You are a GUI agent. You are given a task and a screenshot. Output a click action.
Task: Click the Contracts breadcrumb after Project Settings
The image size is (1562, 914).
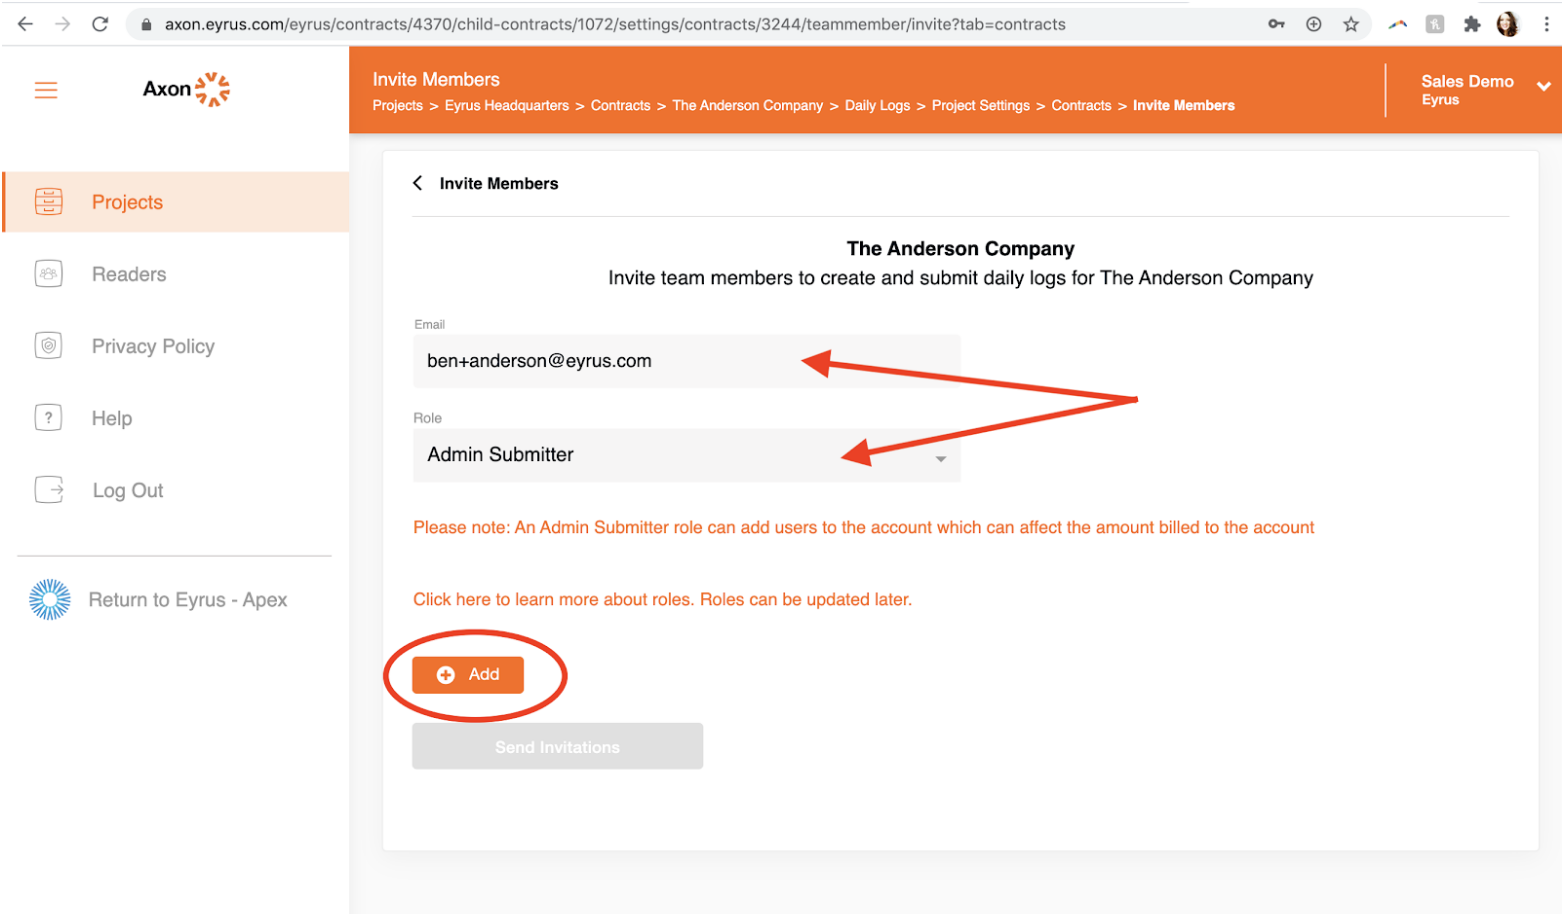[x=1081, y=106]
